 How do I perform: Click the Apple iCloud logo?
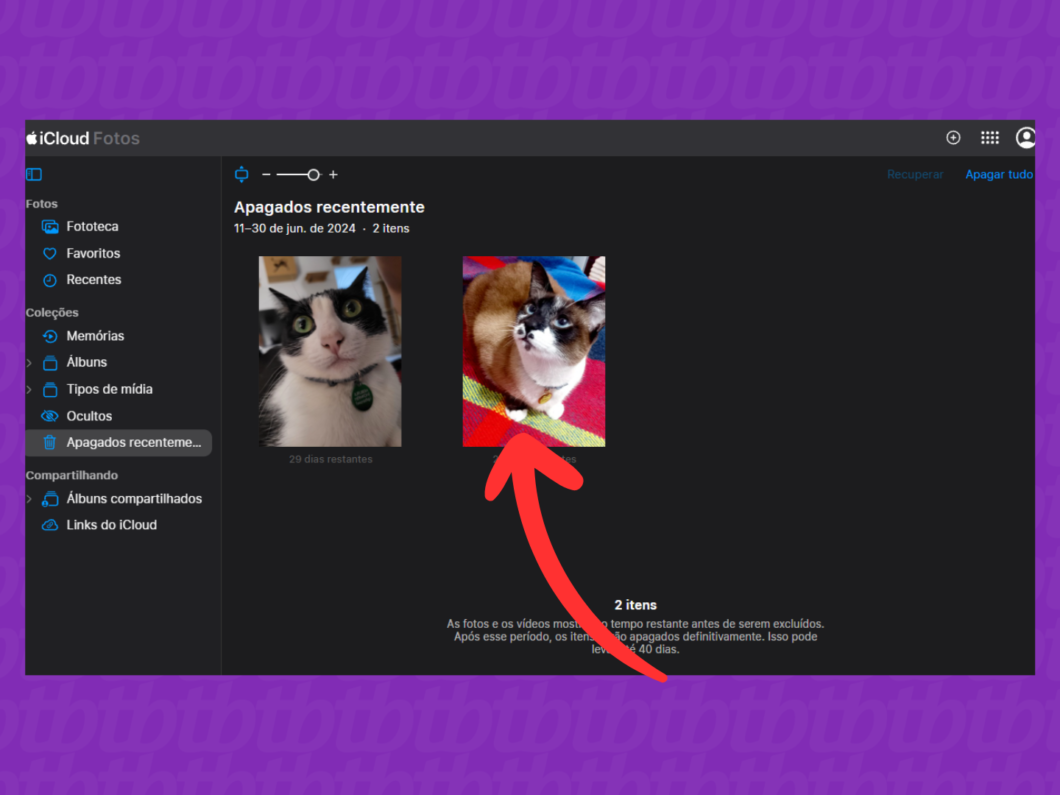(x=57, y=138)
